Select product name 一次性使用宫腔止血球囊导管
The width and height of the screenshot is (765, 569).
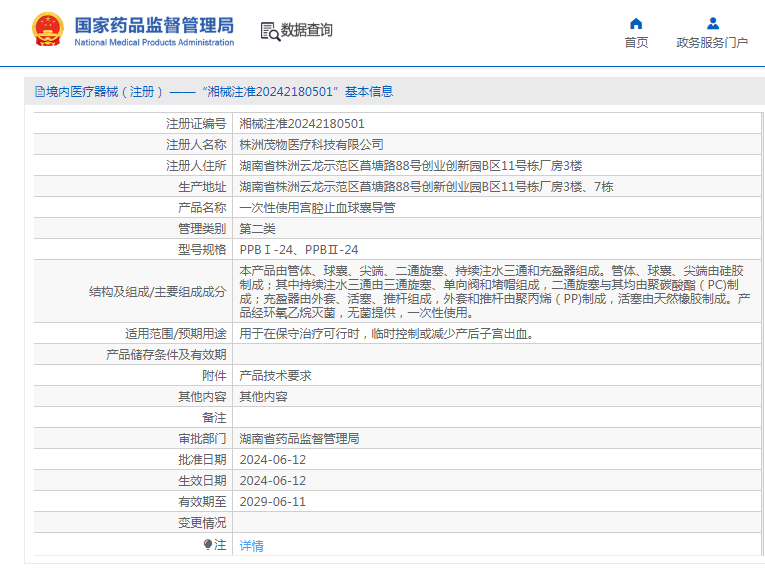(x=317, y=208)
